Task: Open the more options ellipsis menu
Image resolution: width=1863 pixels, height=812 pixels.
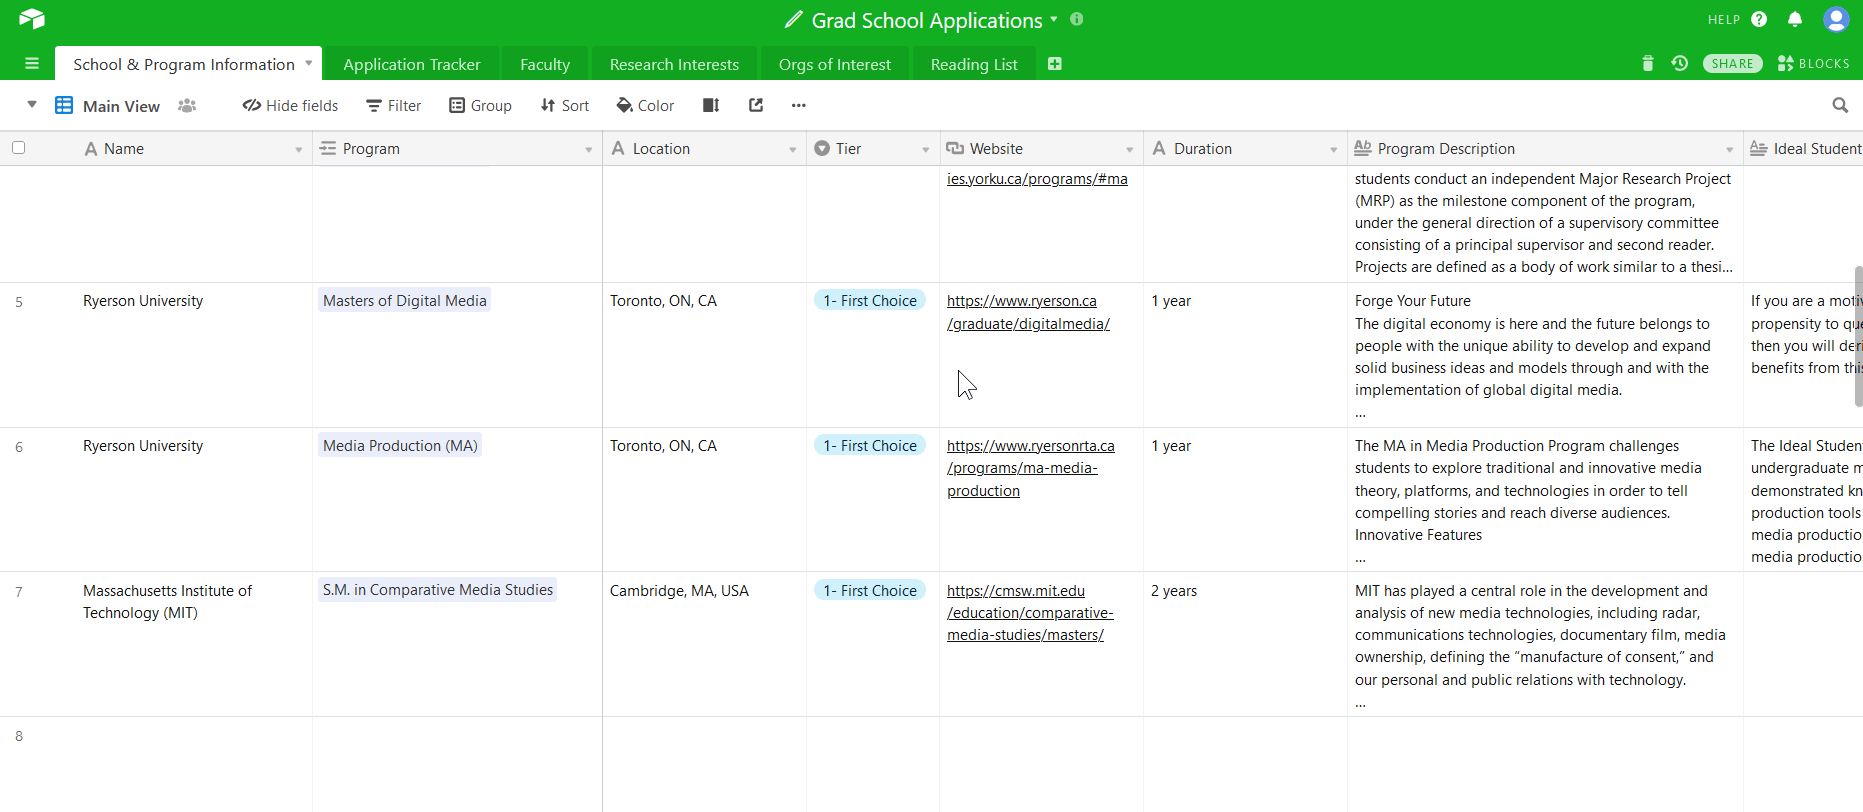Action: [798, 105]
